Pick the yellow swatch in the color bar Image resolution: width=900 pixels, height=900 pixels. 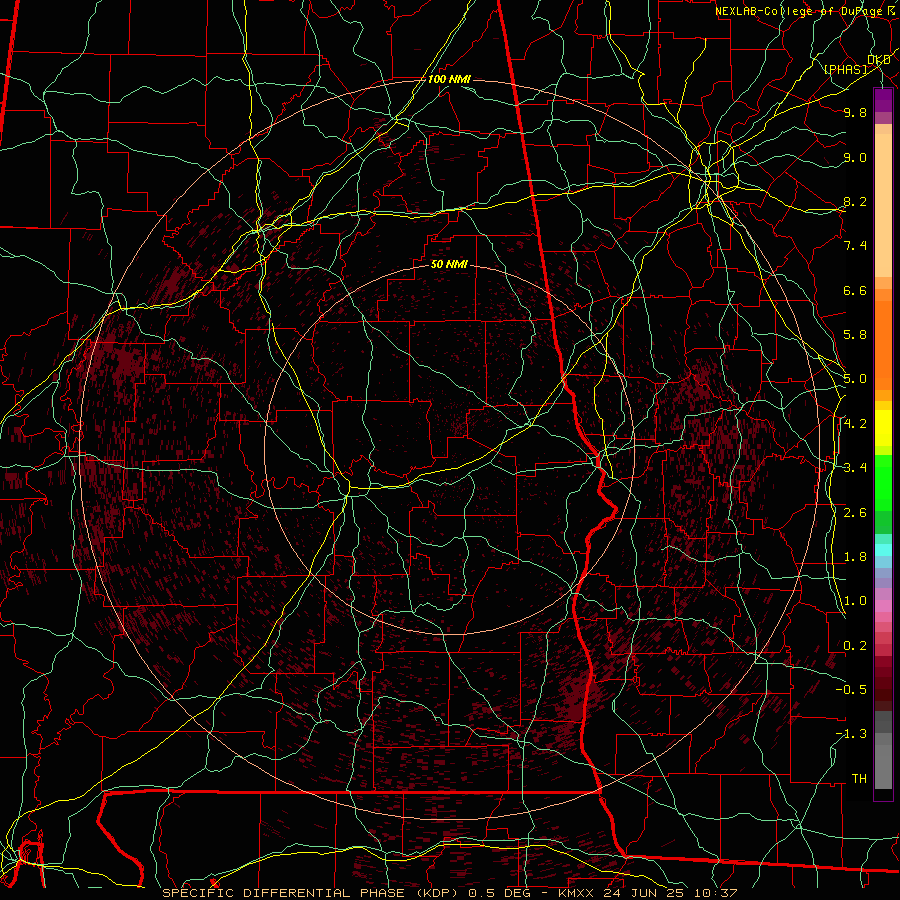click(x=883, y=428)
